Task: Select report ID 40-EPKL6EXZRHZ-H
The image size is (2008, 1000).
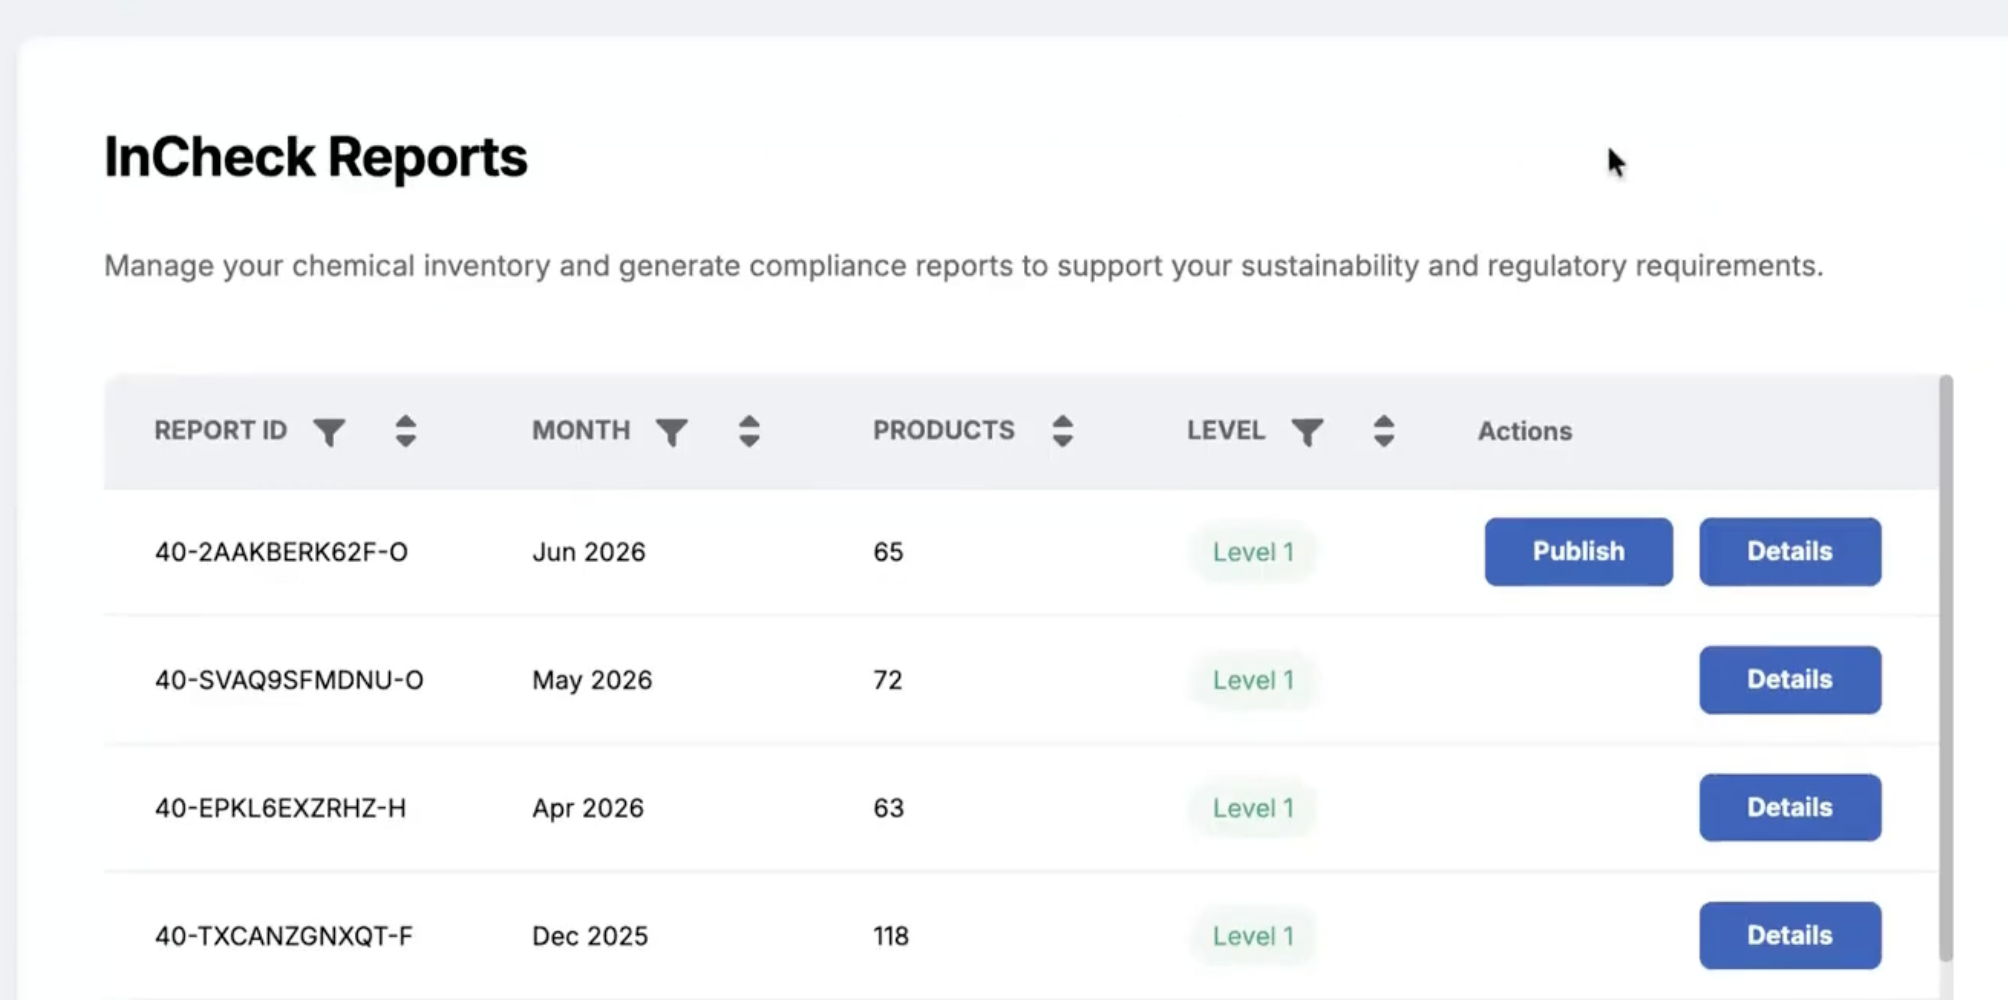Action: 280,808
